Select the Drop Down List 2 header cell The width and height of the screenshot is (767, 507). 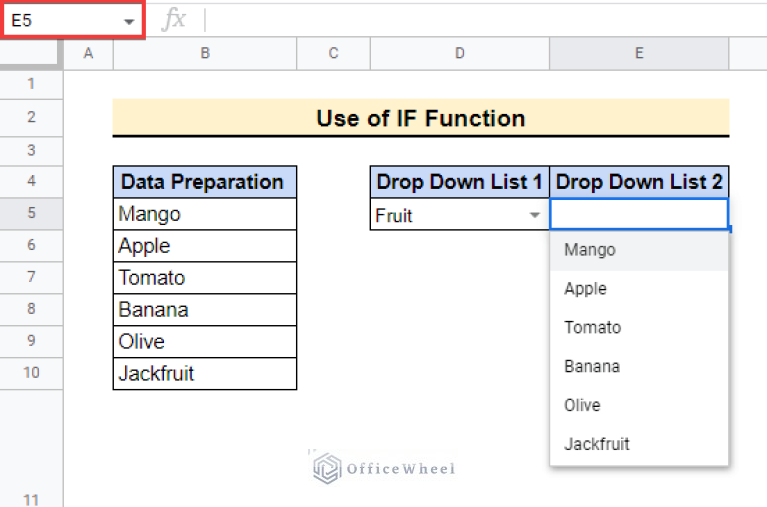[x=639, y=182]
